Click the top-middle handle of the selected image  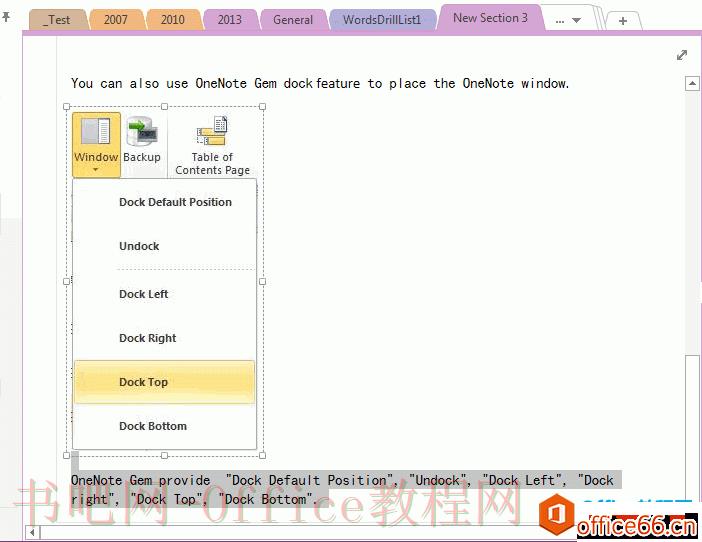point(164,107)
